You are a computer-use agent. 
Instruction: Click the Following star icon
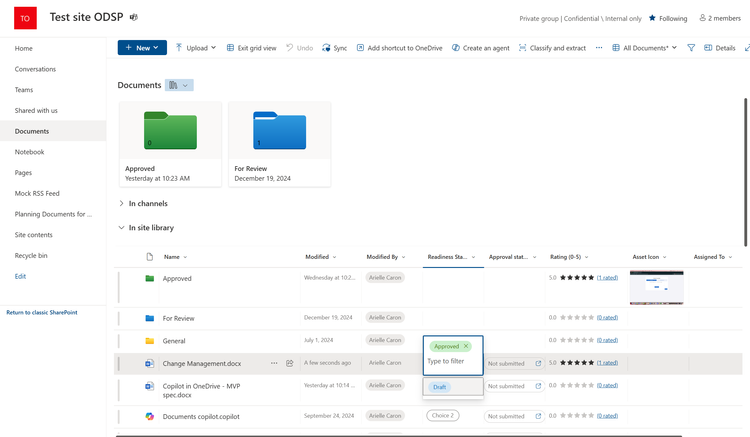tap(652, 18)
